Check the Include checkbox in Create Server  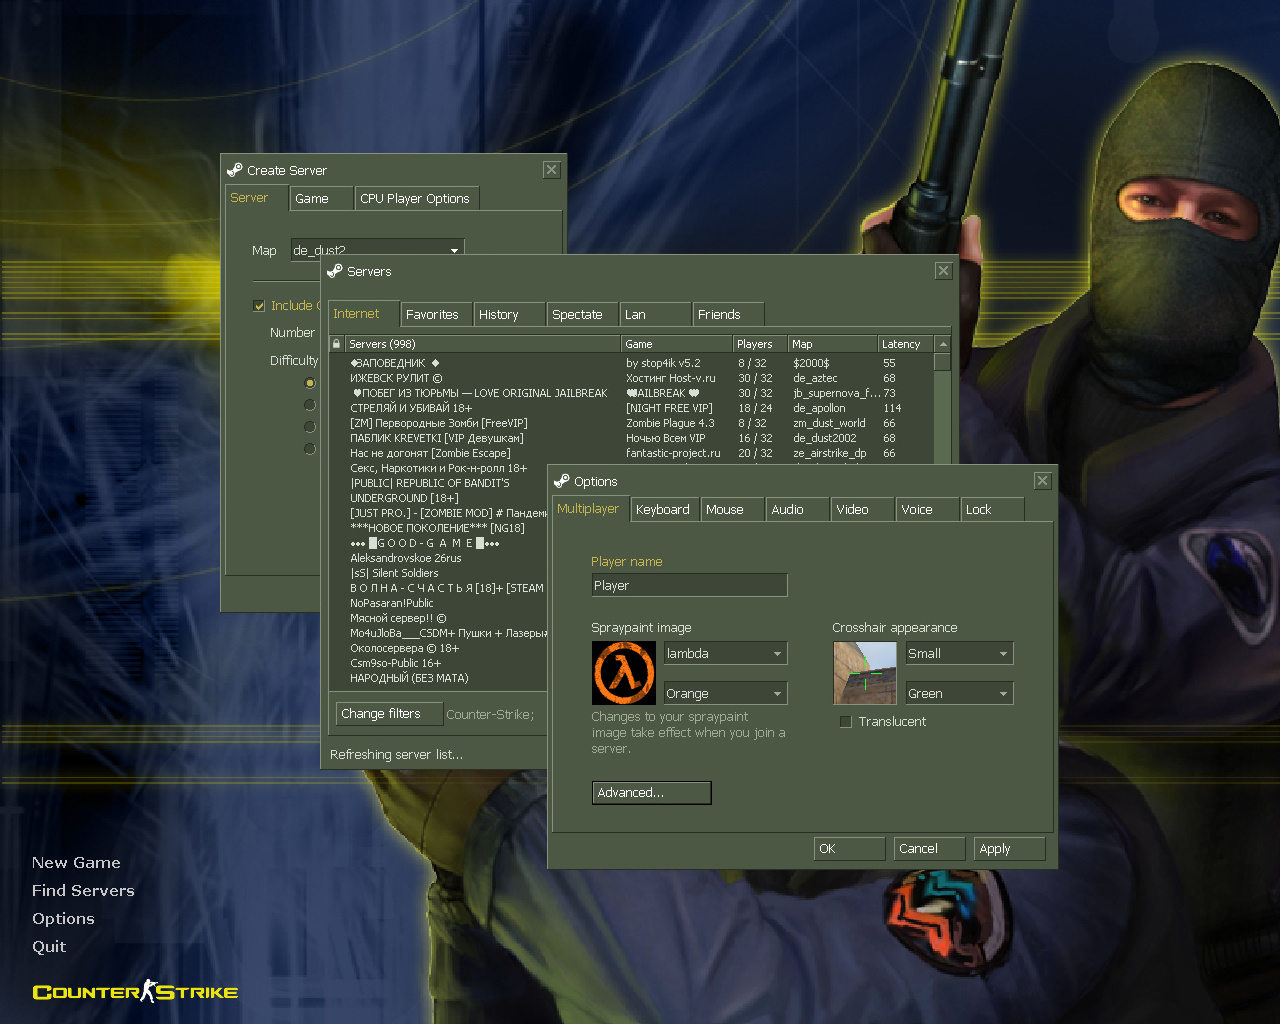tap(259, 305)
